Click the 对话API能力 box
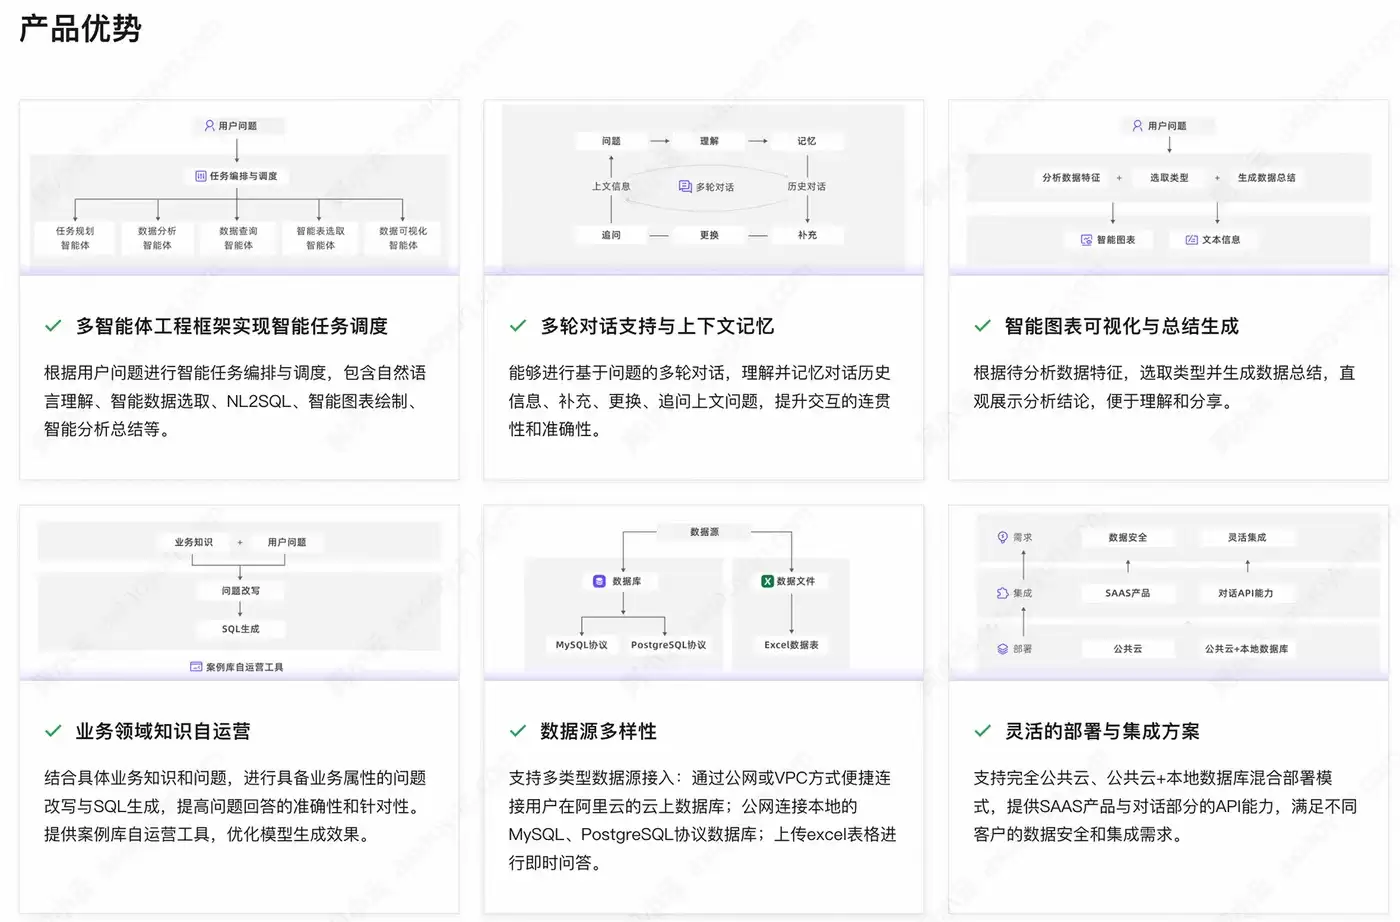The height and width of the screenshot is (922, 1400). 1247,593
